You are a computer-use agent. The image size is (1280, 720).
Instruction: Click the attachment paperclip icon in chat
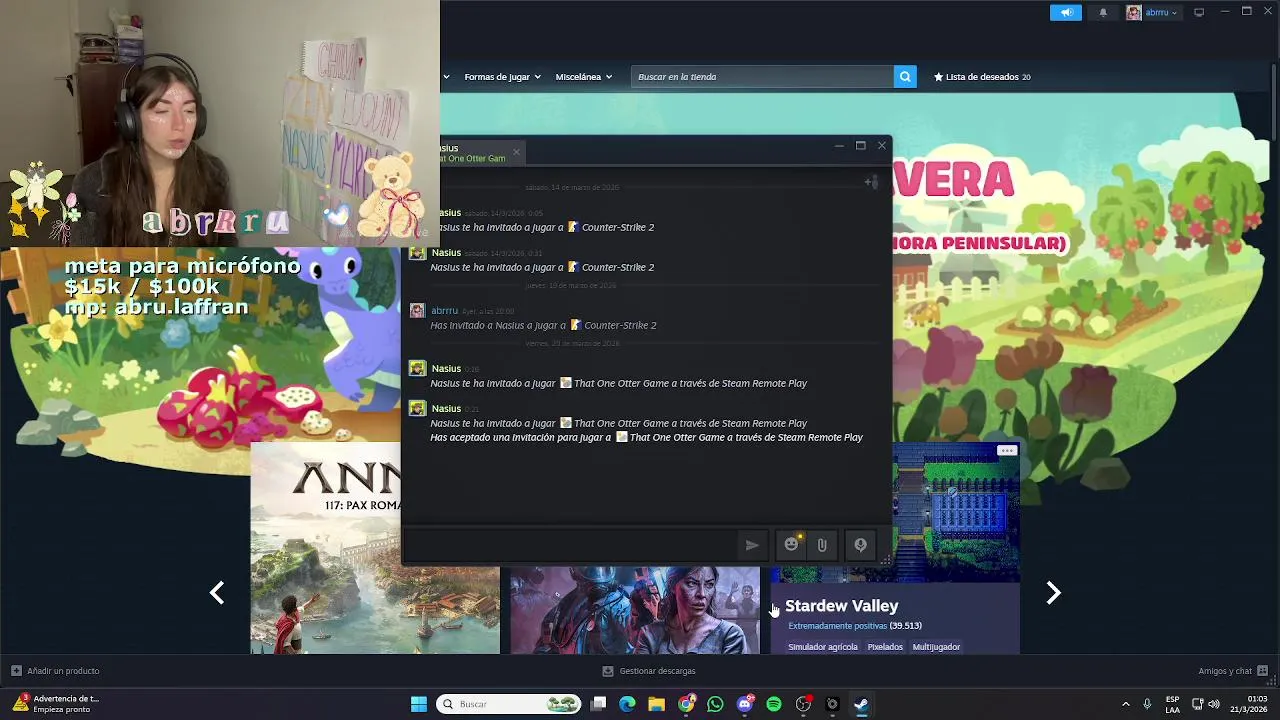pos(822,545)
